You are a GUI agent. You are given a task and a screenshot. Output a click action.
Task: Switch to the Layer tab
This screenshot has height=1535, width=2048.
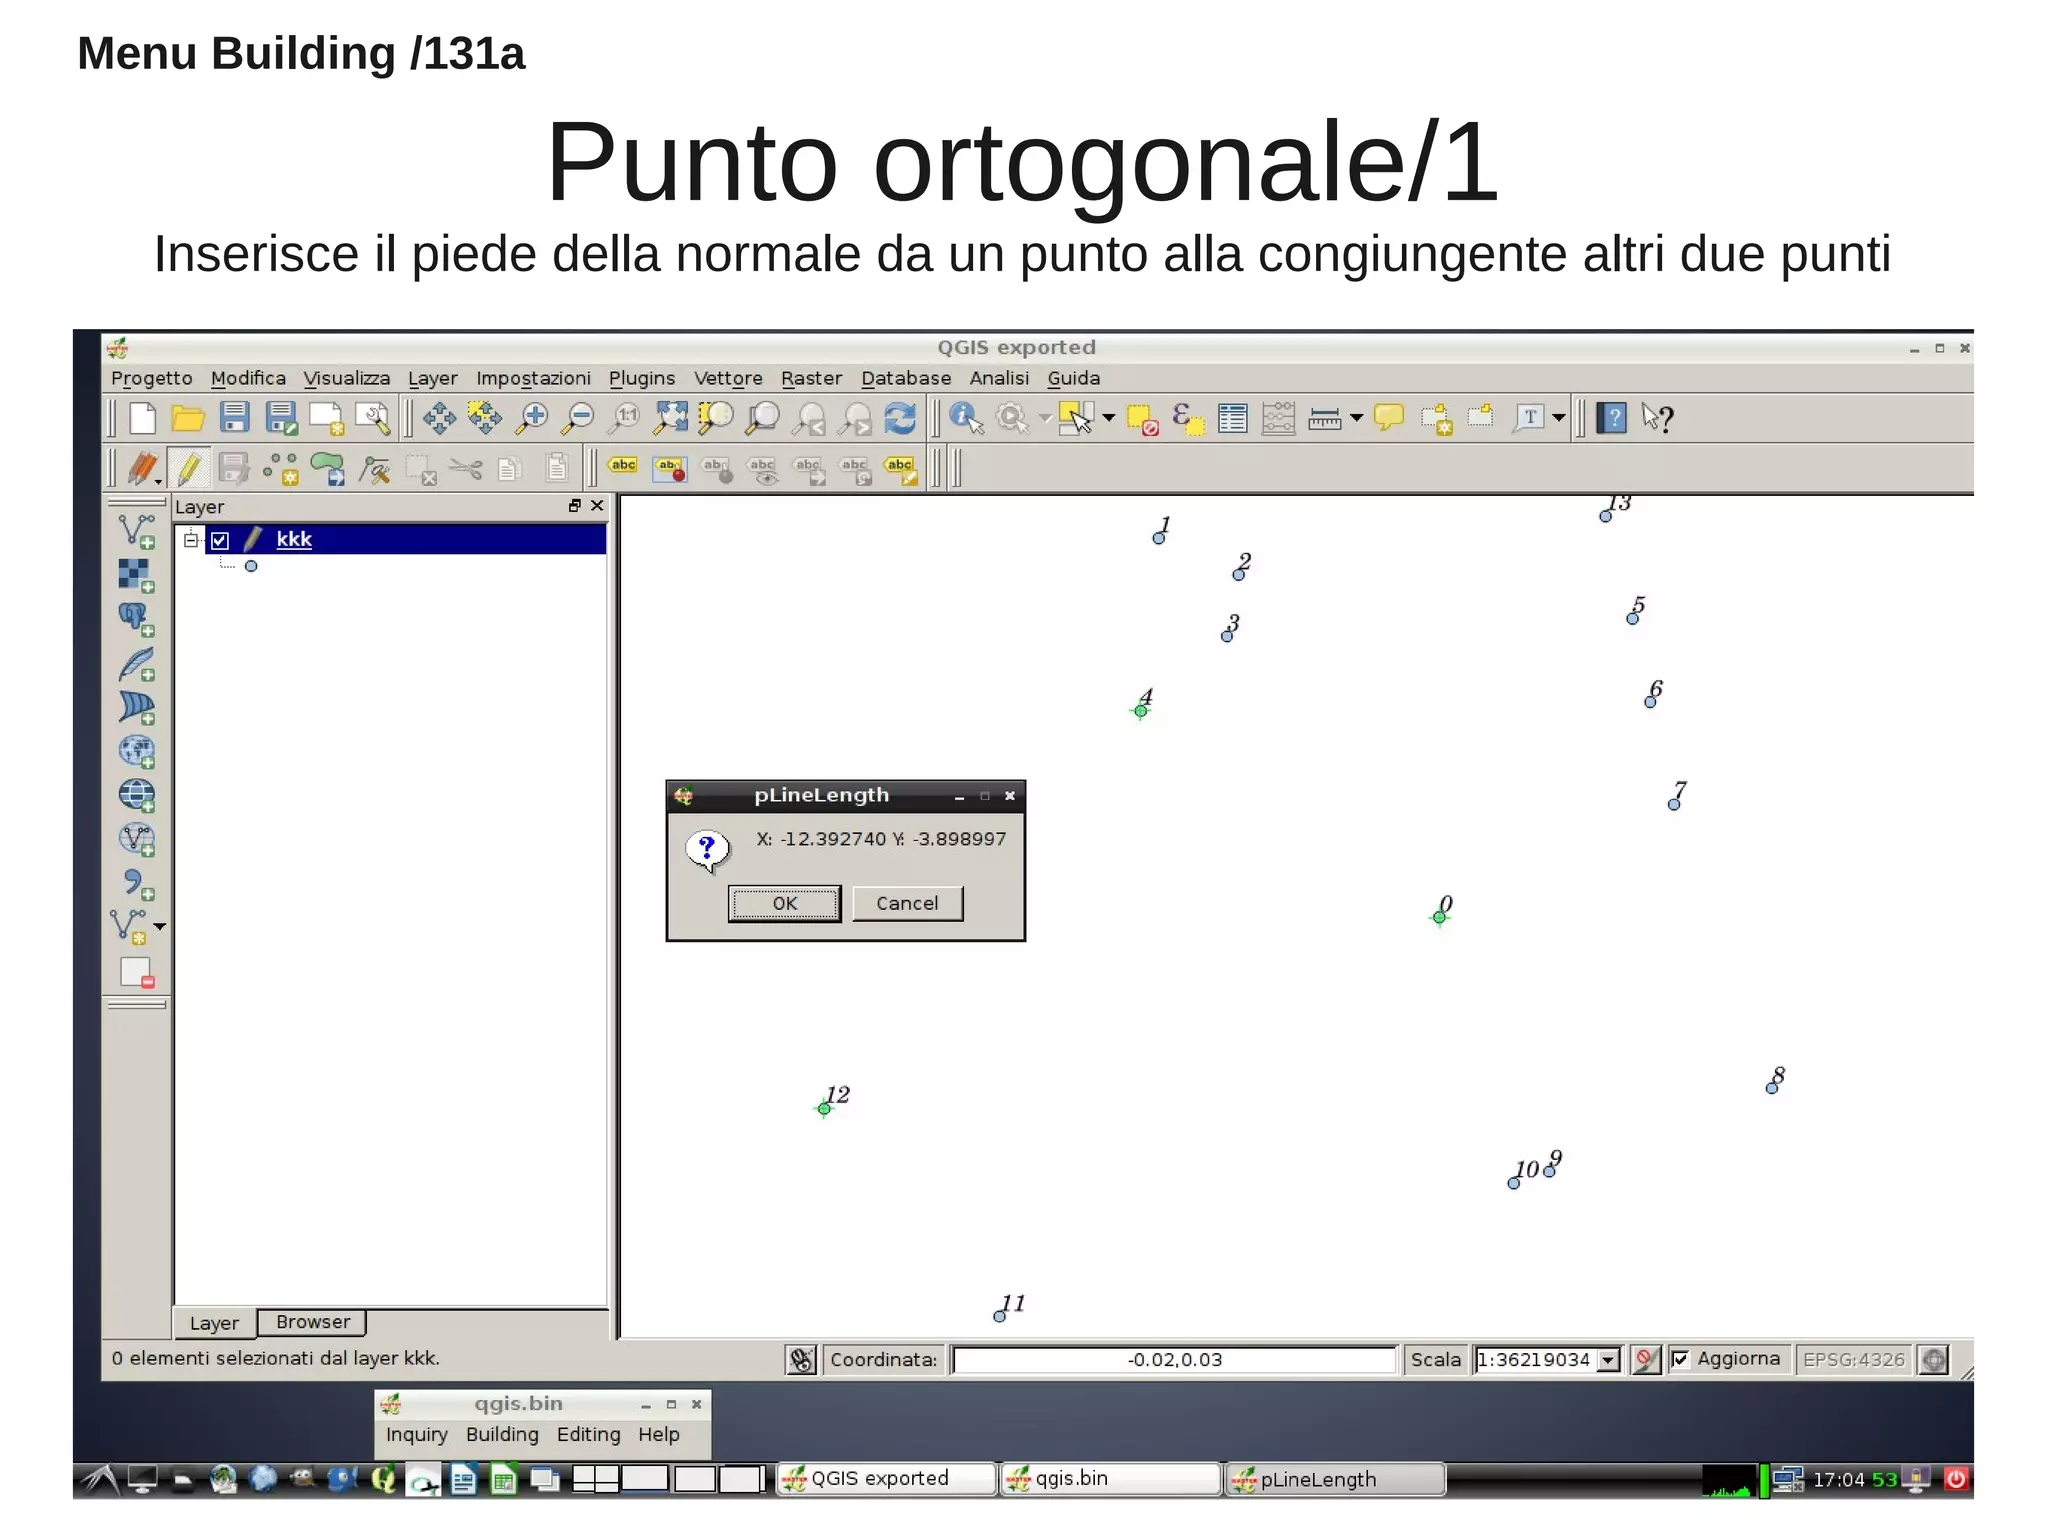214,1323
